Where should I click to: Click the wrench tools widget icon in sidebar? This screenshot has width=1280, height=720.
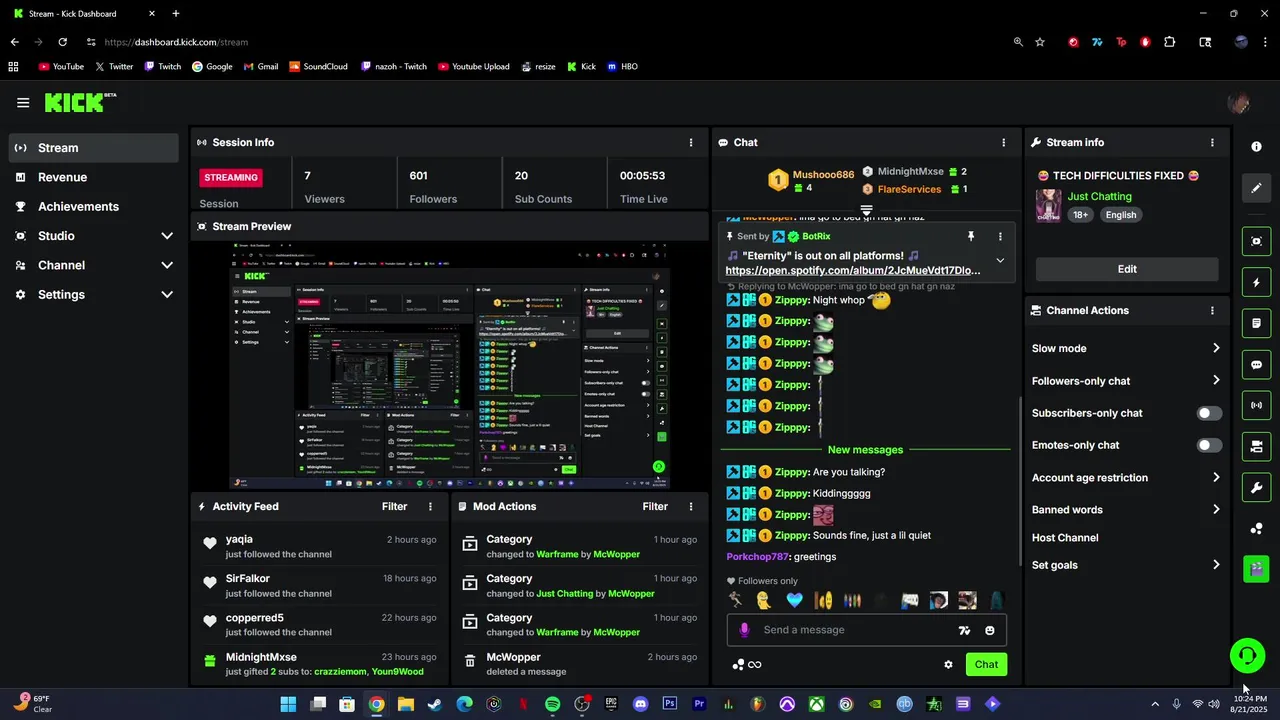tap(1256, 487)
